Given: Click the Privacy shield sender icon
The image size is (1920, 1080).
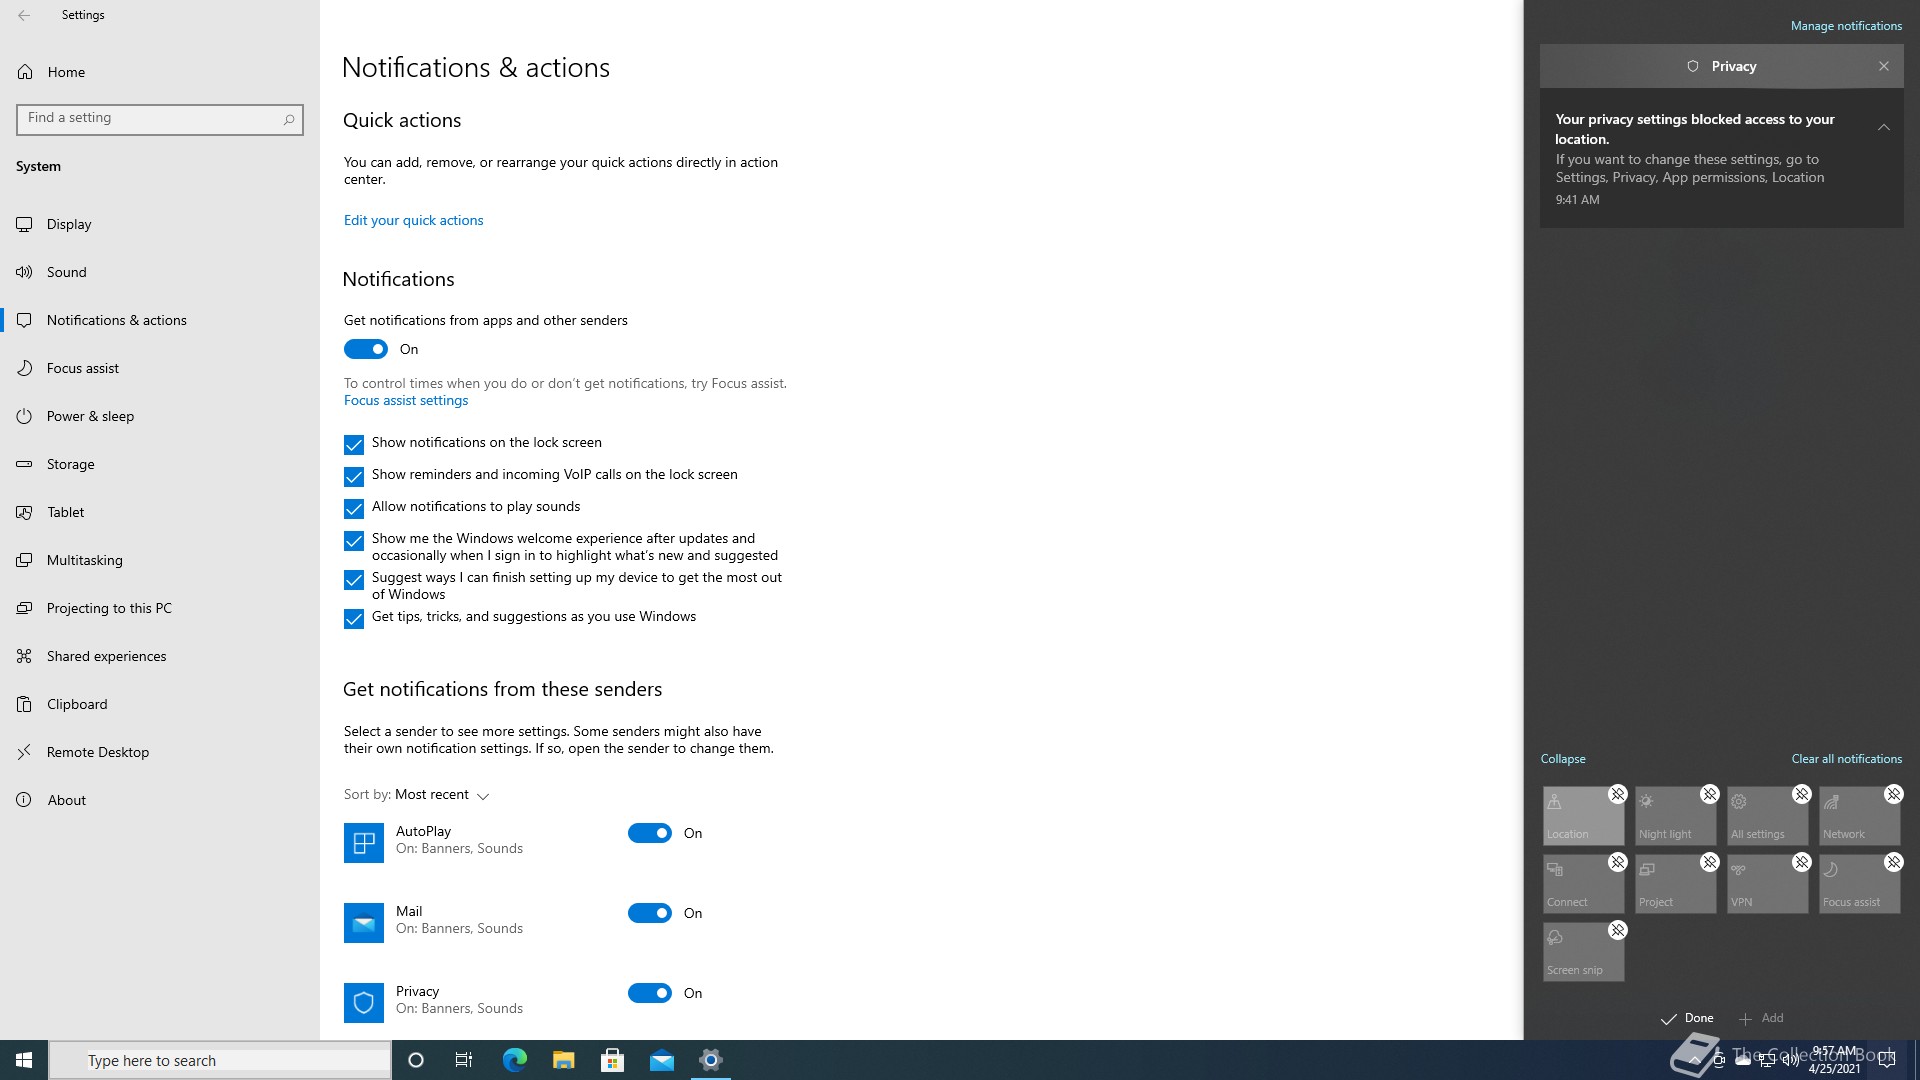Looking at the screenshot, I should tap(364, 1003).
